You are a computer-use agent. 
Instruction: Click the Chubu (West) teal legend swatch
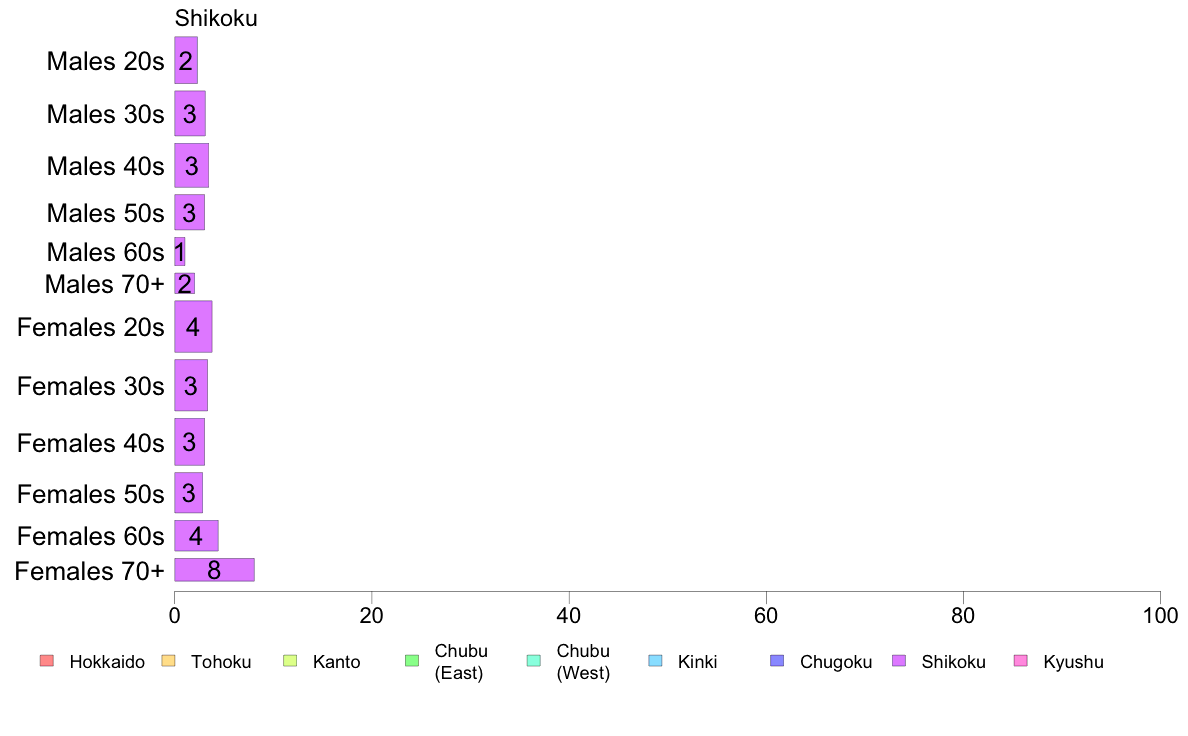533,661
